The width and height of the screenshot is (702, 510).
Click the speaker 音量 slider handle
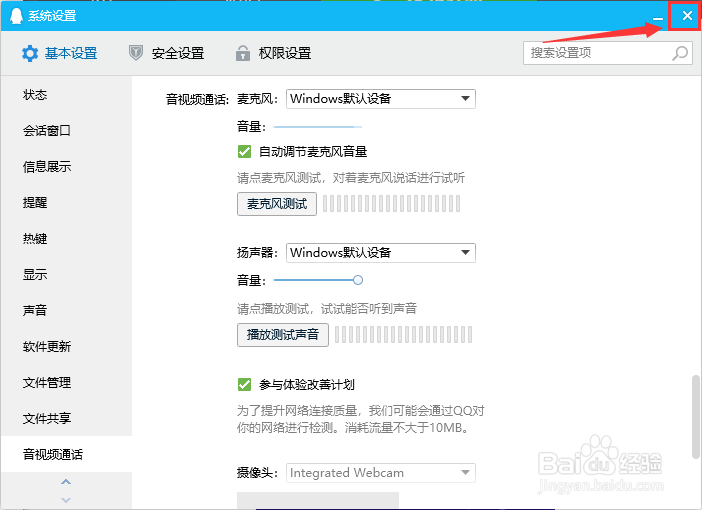pos(357,280)
